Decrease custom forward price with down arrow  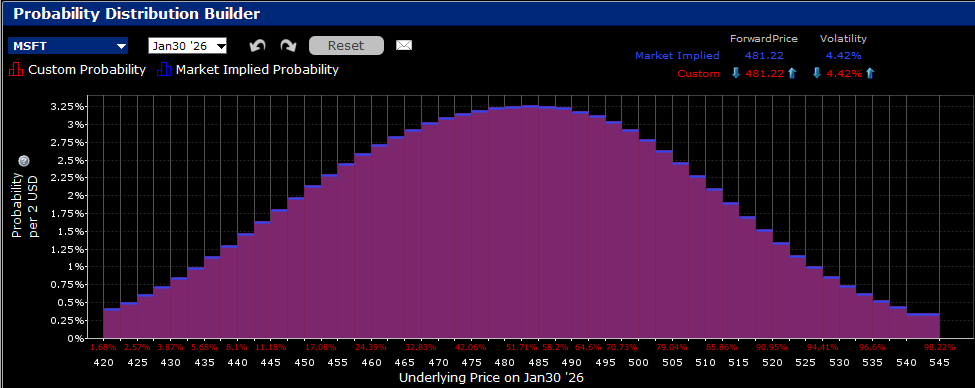coord(736,73)
